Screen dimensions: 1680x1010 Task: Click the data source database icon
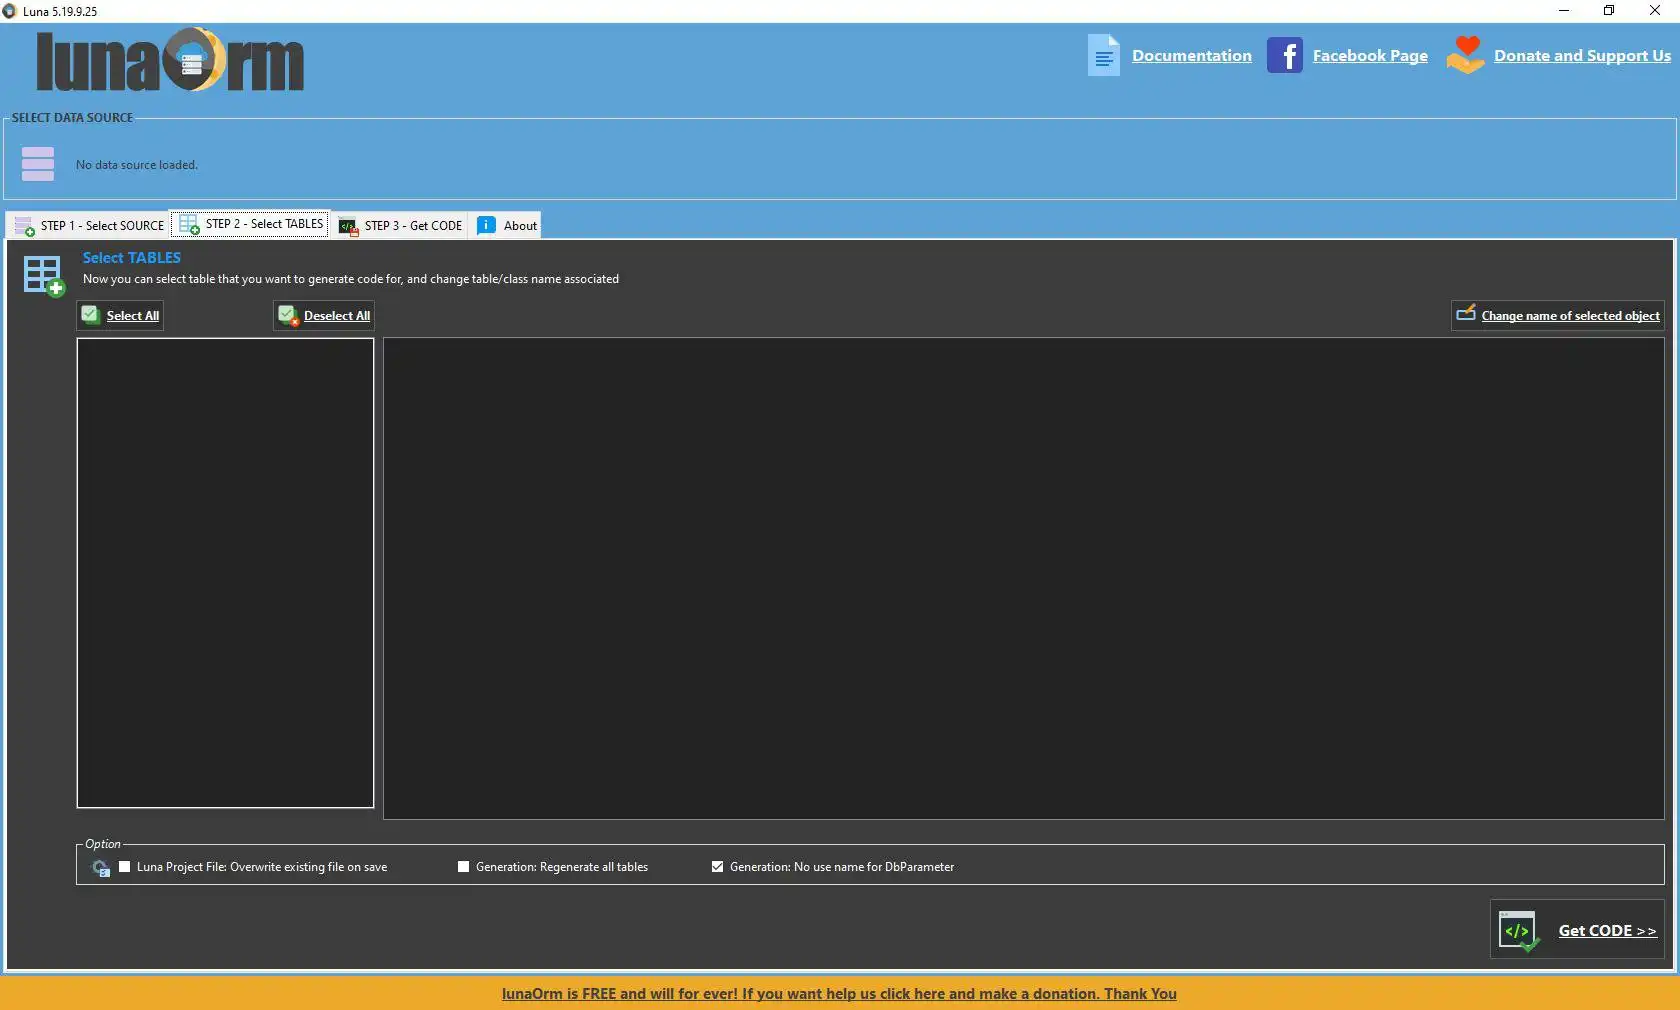[x=38, y=164]
